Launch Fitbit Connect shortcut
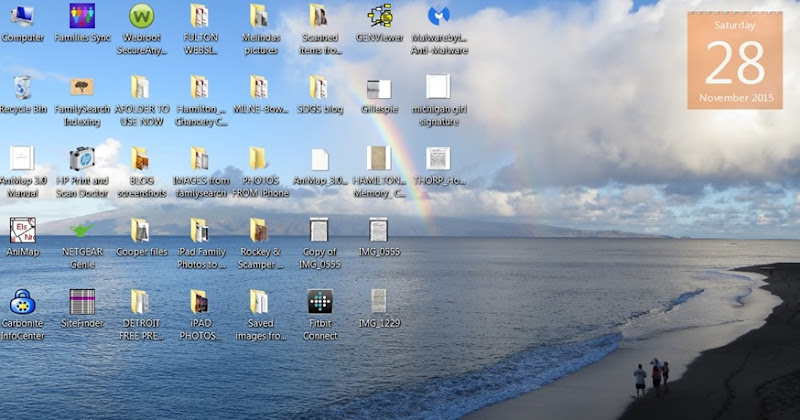Viewport: 800px width, 420px height. 320,315
